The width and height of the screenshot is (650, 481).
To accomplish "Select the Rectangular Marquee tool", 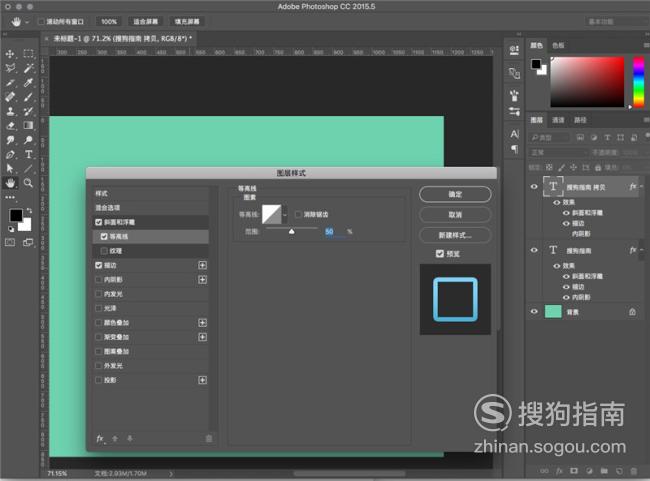I will [28, 53].
